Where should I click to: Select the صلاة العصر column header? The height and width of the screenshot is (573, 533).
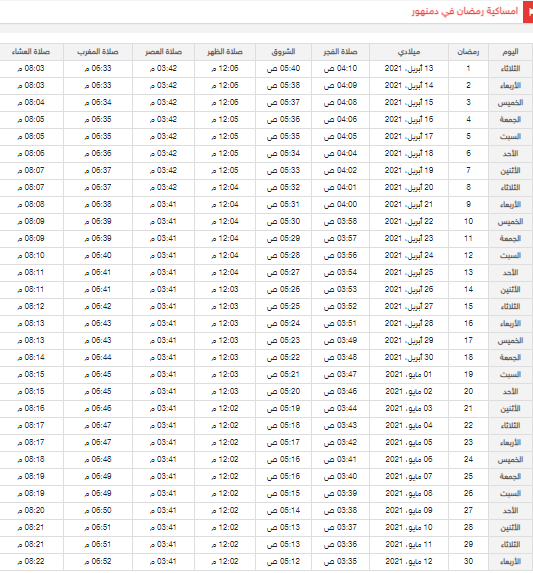pos(163,52)
